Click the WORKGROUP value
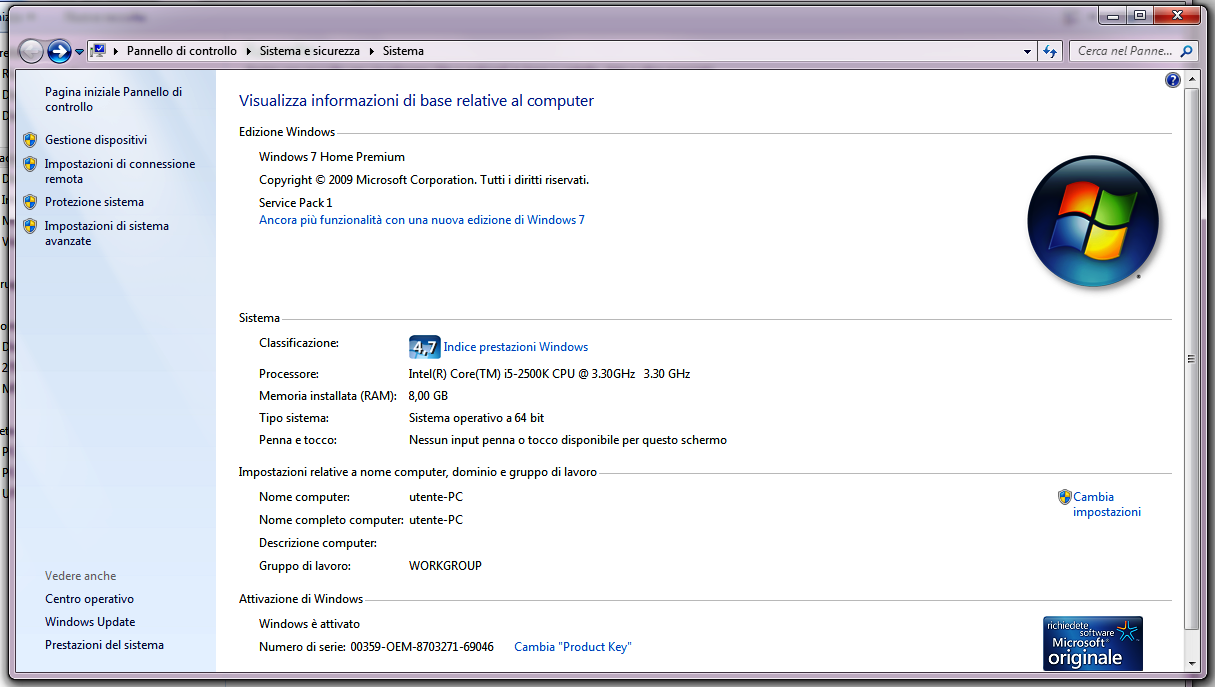The width and height of the screenshot is (1215, 687). [x=445, y=566]
